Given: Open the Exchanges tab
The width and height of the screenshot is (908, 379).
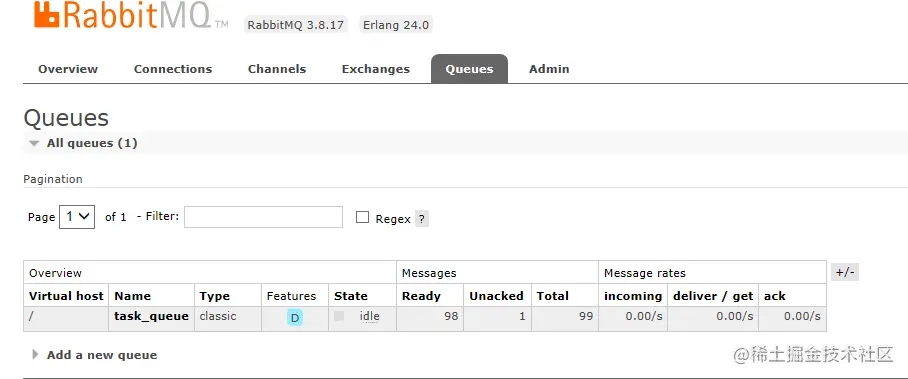Looking at the screenshot, I should coord(375,69).
